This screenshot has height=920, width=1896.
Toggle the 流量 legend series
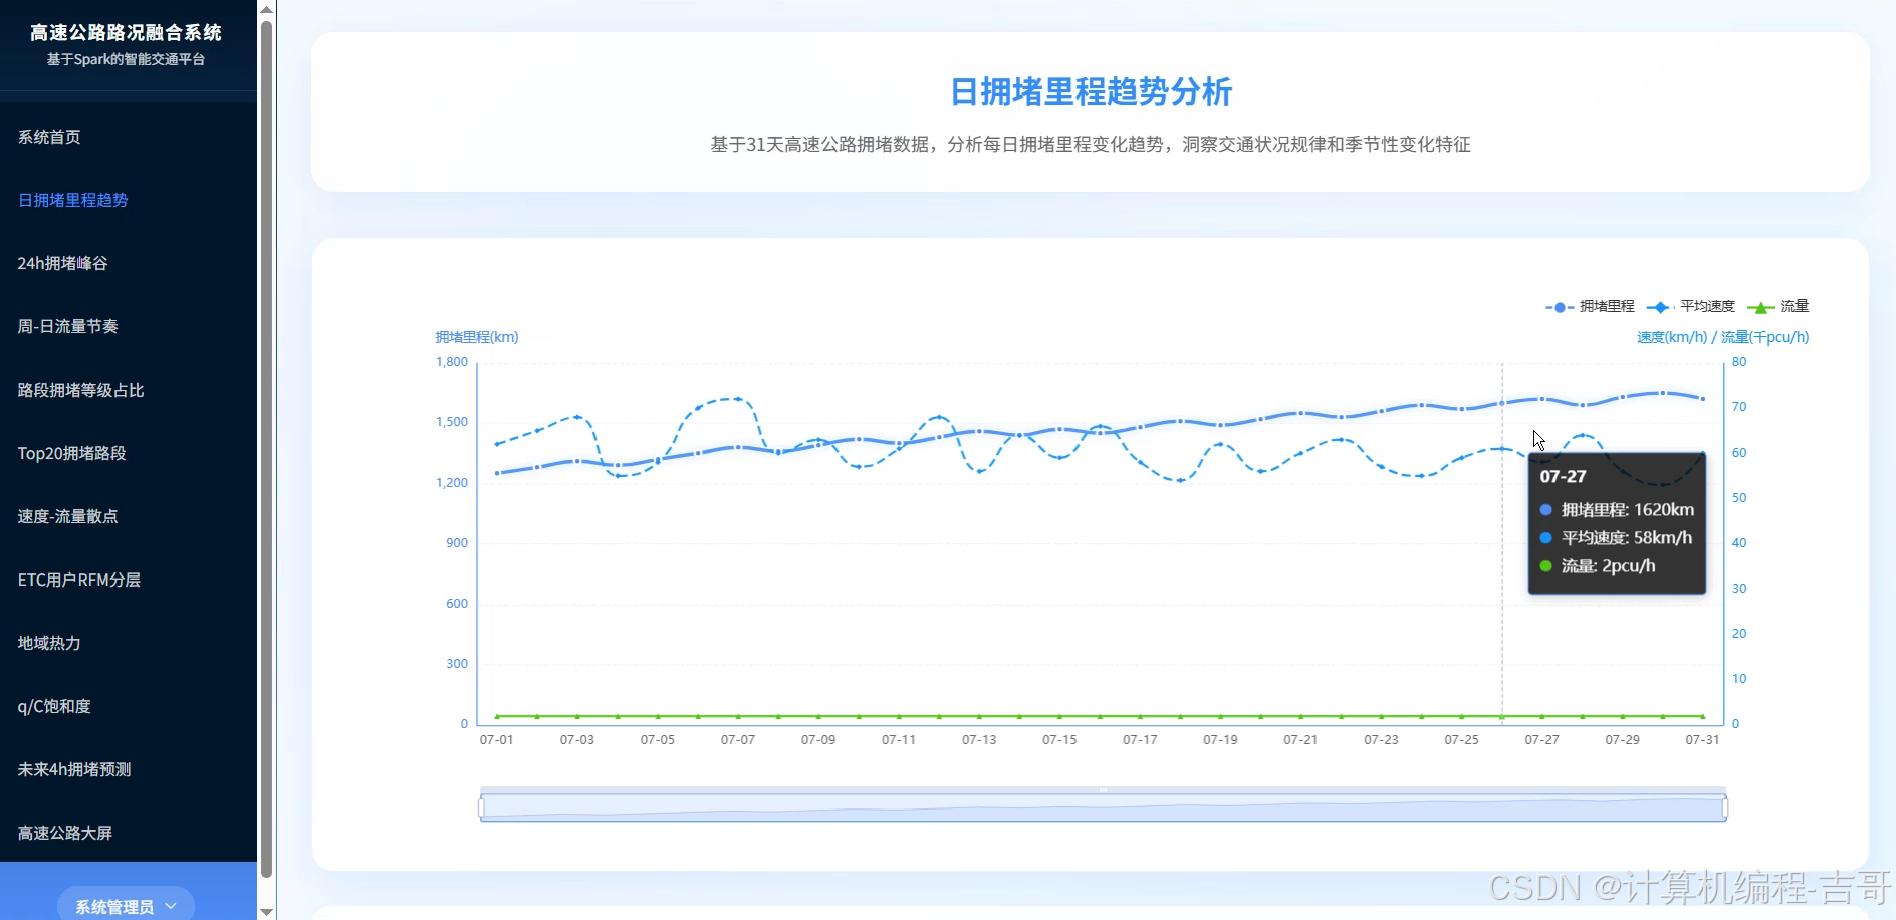(x=1778, y=306)
